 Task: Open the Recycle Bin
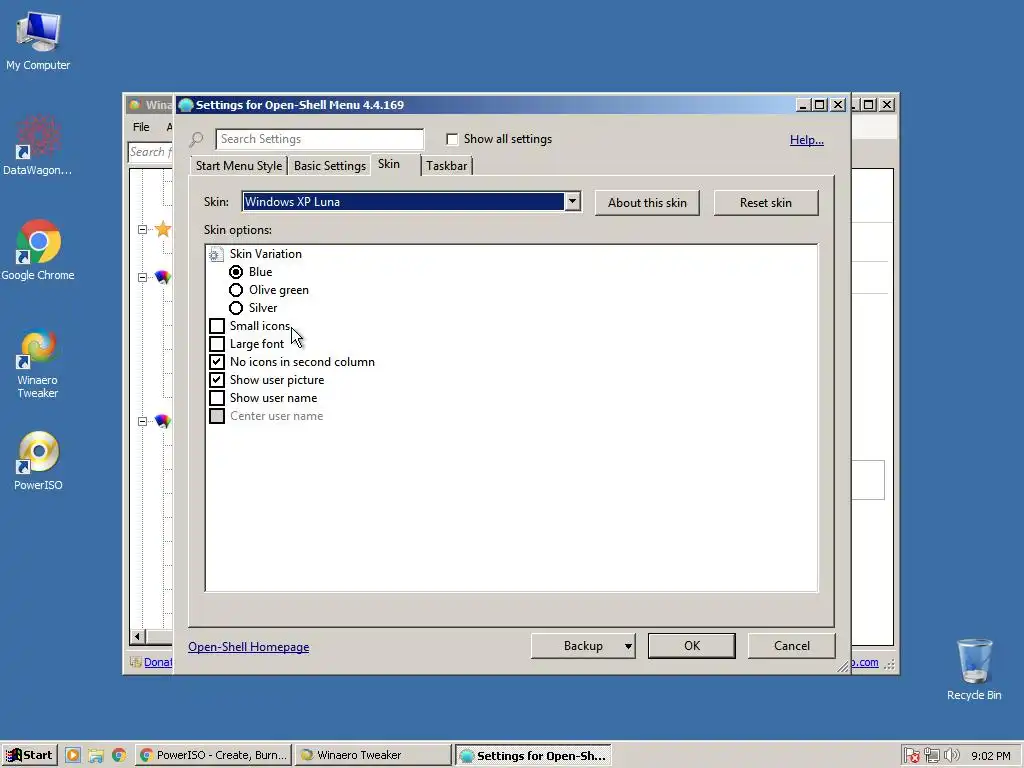(x=974, y=669)
